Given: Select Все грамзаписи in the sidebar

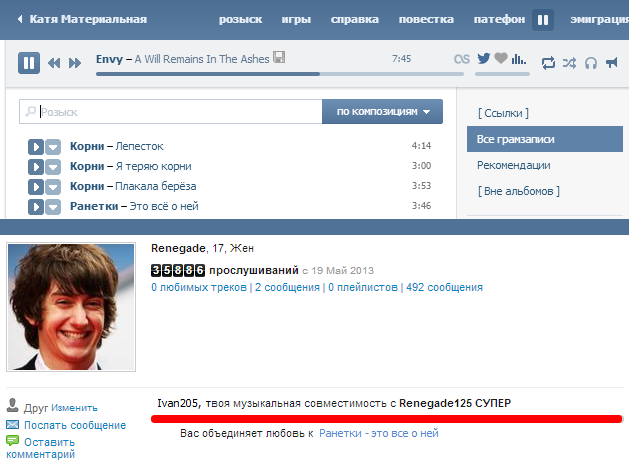Looking at the screenshot, I should [x=545, y=139].
